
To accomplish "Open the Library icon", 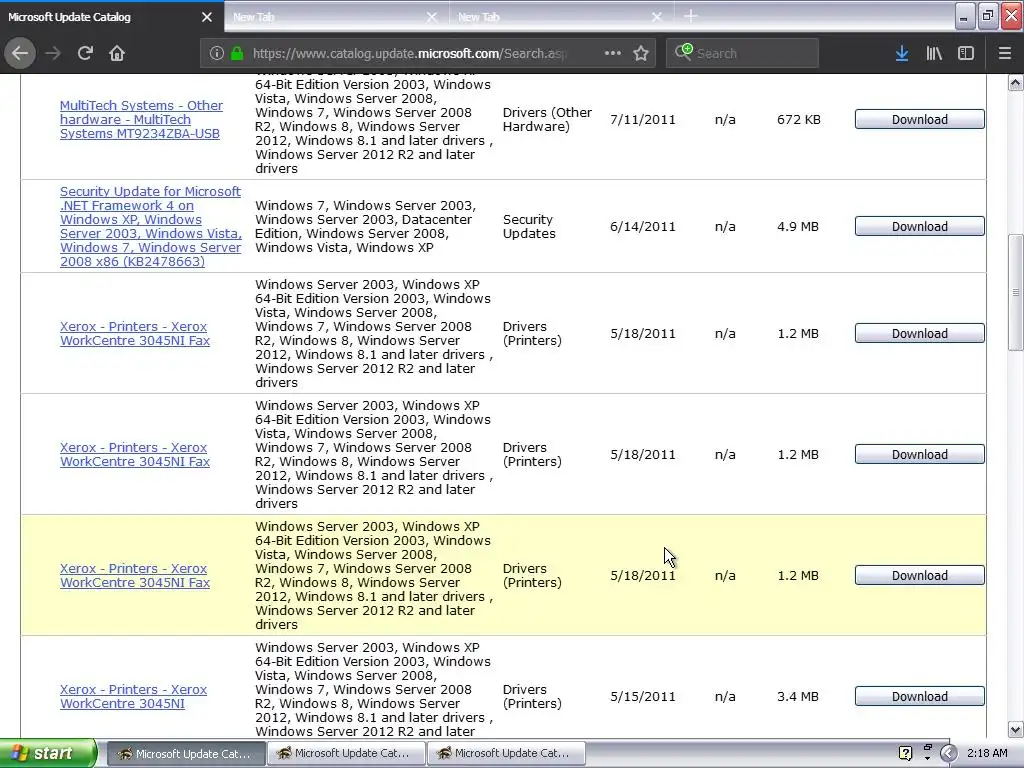I will (x=934, y=53).
